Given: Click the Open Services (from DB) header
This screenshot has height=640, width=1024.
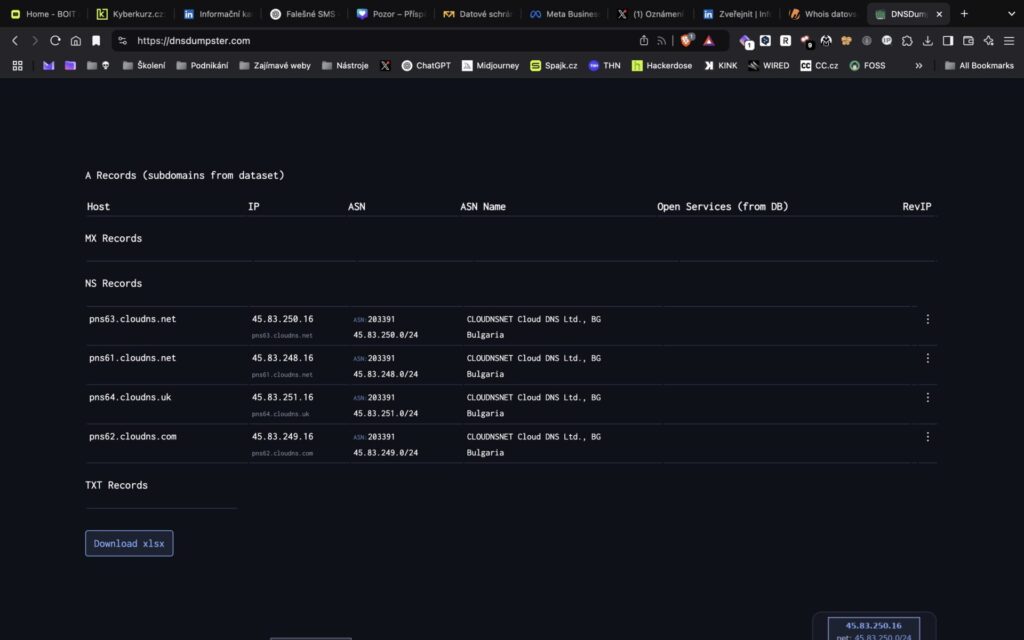Looking at the screenshot, I should pyautogui.click(x=722, y=206).
